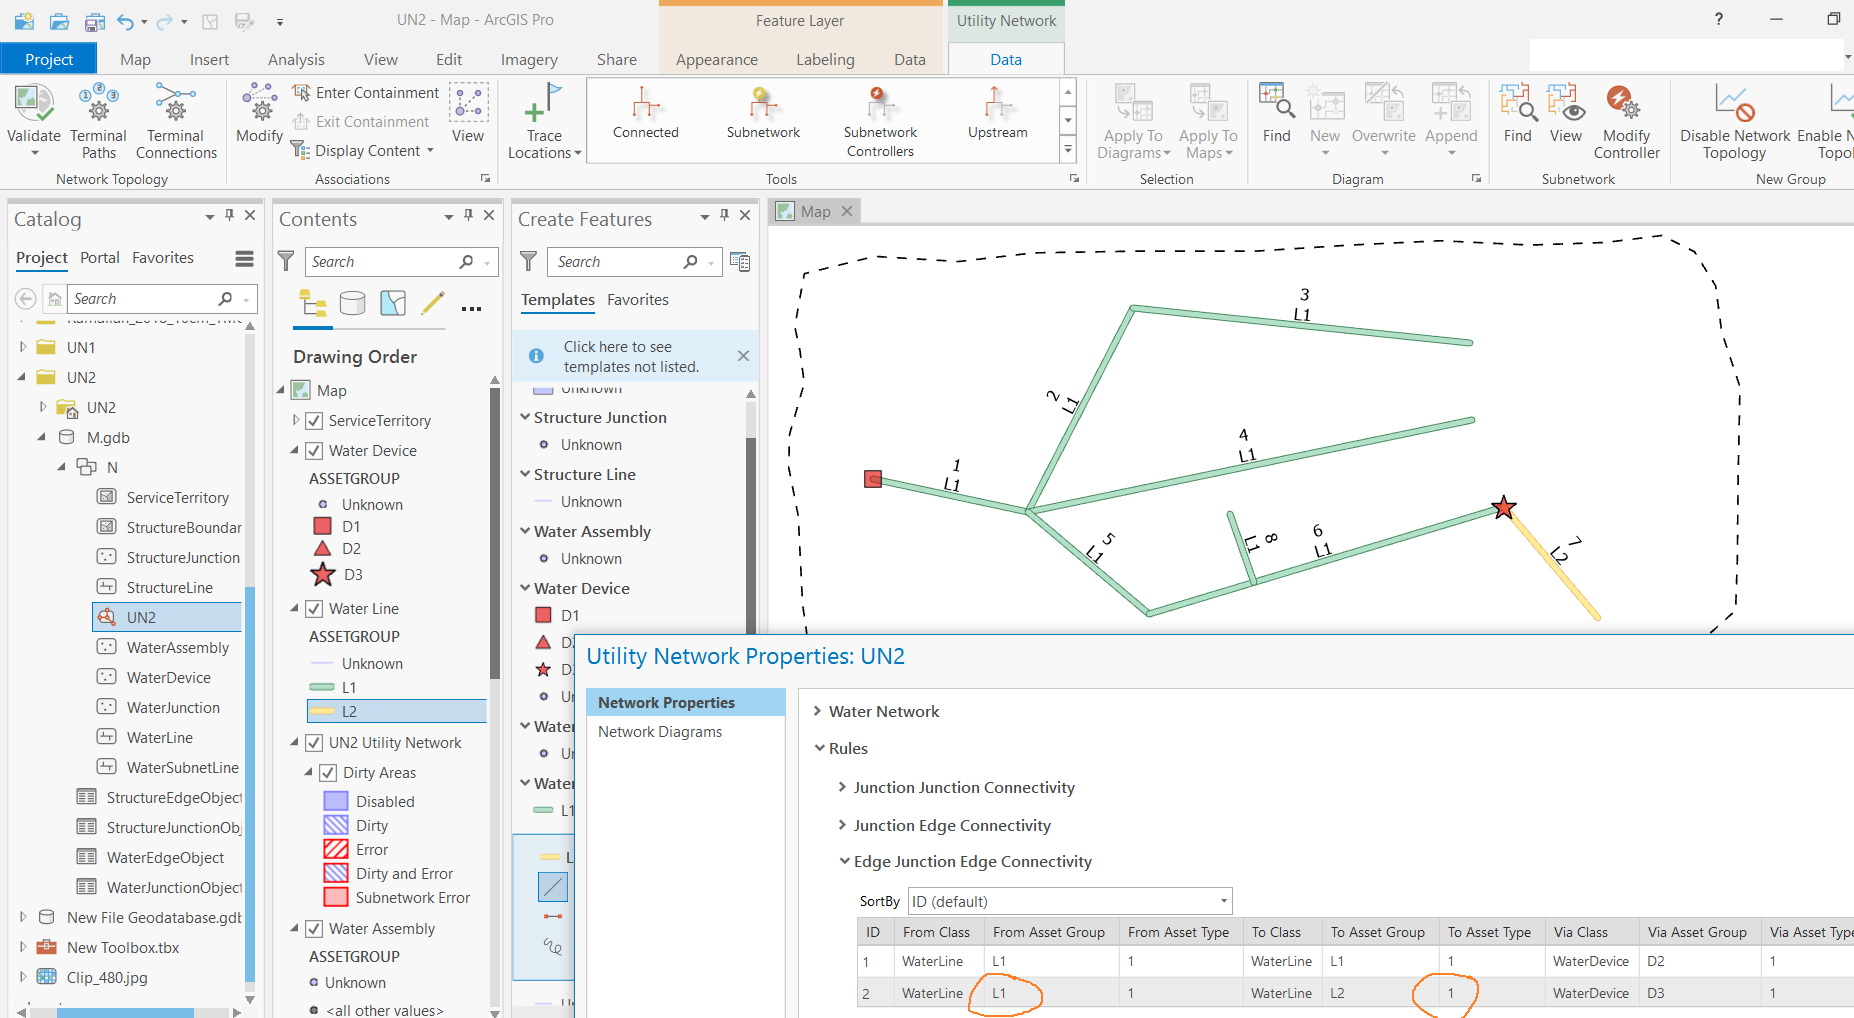Click the Save icon in the quick access toolbar
The height and width of the screenshot is (1018, 1854).
(x=95, y=21)
